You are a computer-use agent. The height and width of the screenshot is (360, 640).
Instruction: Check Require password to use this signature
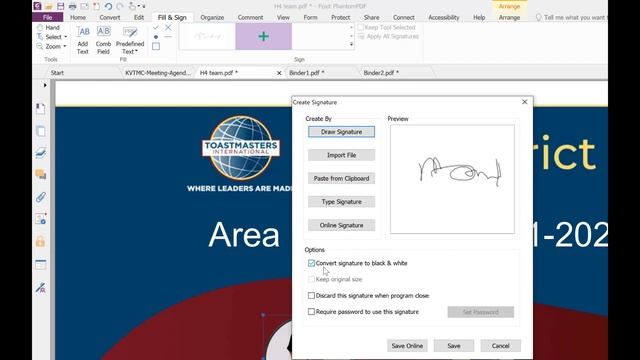point(311,312)
